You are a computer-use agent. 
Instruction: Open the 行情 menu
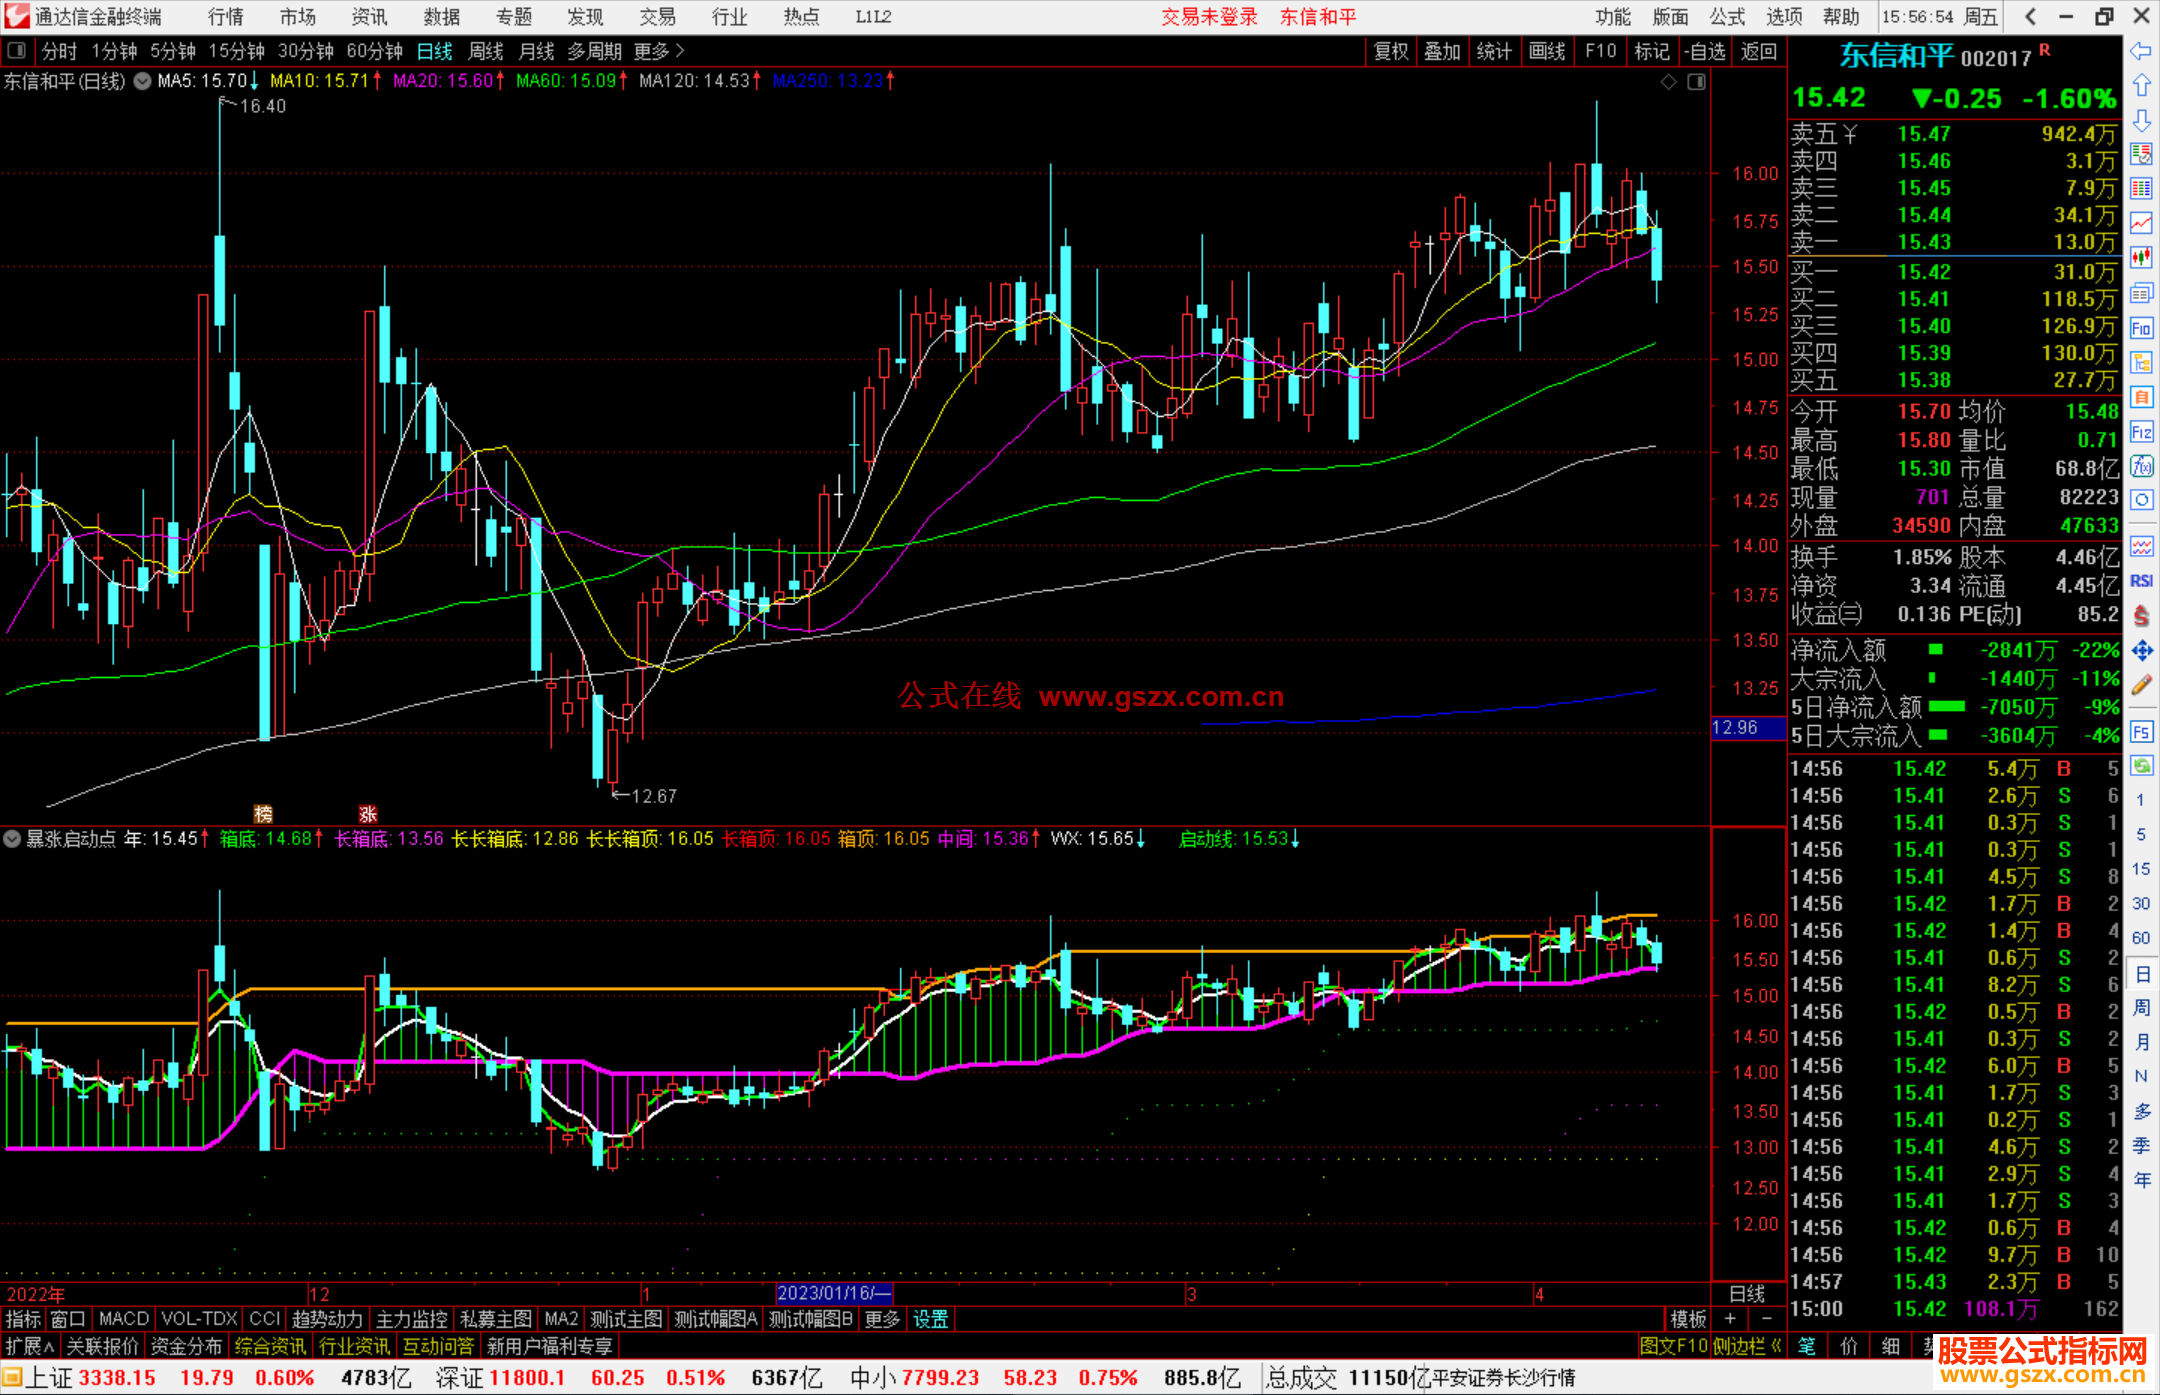(225, 17)
